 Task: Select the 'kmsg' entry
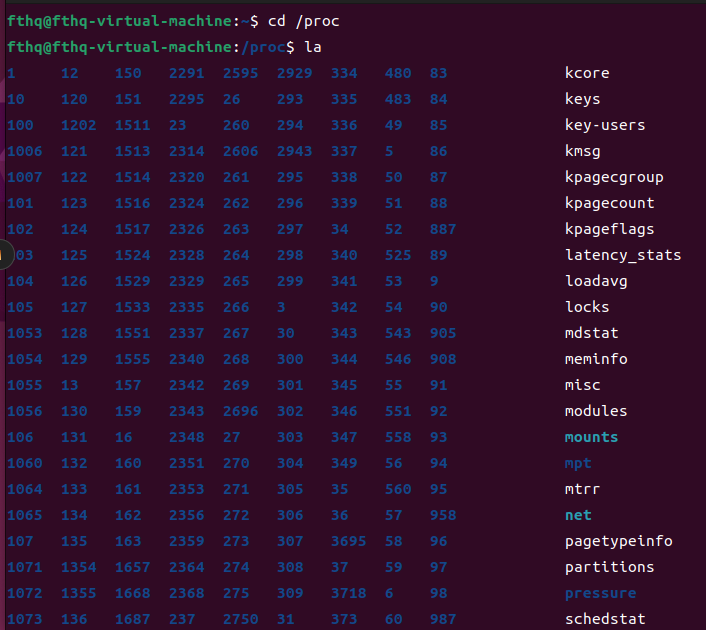(x=583, y=151)
